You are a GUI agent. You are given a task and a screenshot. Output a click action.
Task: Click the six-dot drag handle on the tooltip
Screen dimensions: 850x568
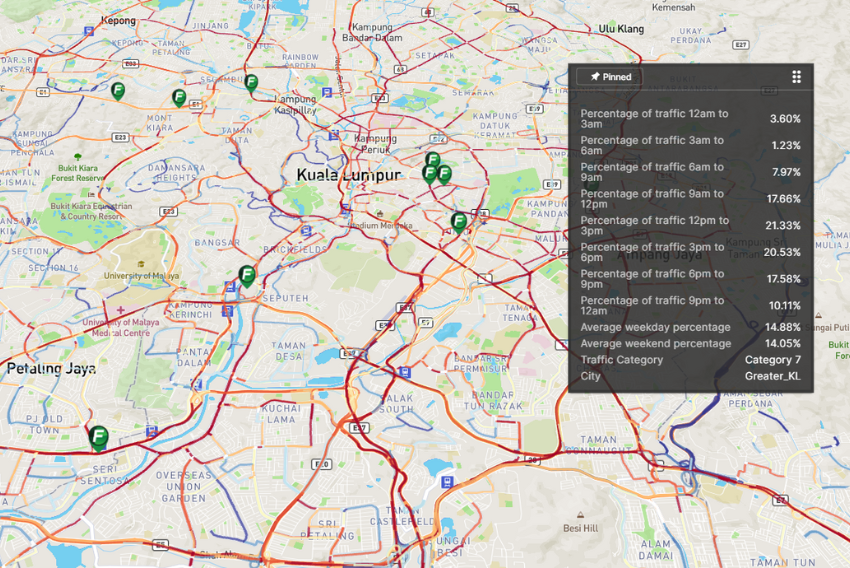tap(796, 77)
